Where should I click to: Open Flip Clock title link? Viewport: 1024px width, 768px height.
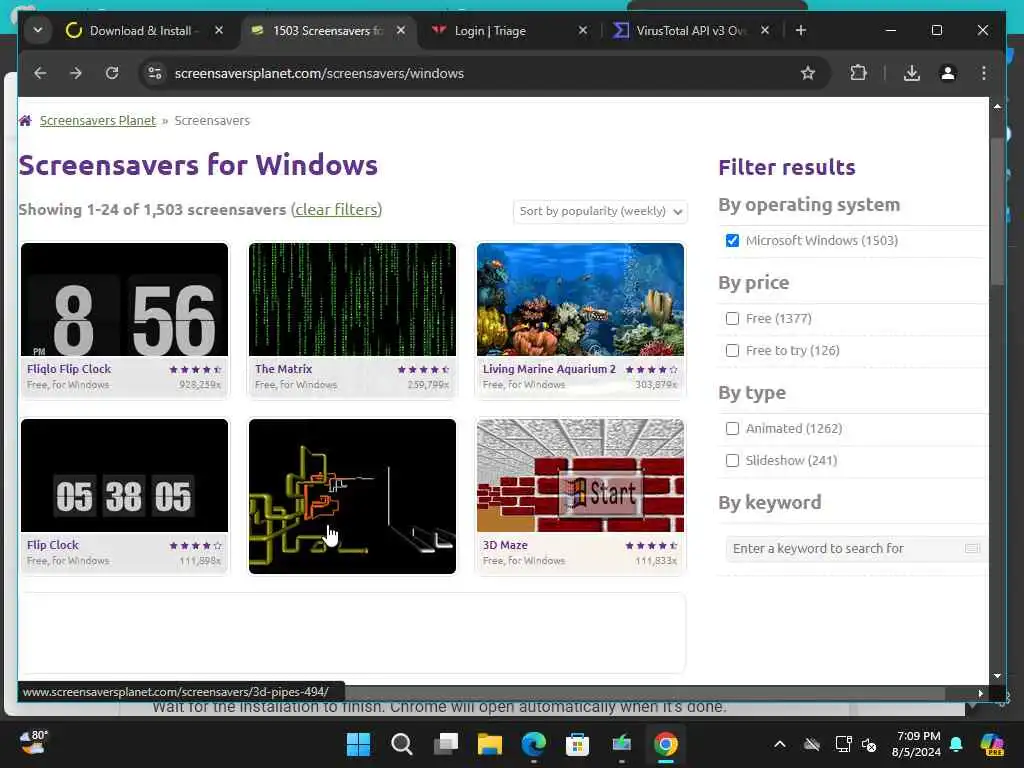[x=53, y=545]
